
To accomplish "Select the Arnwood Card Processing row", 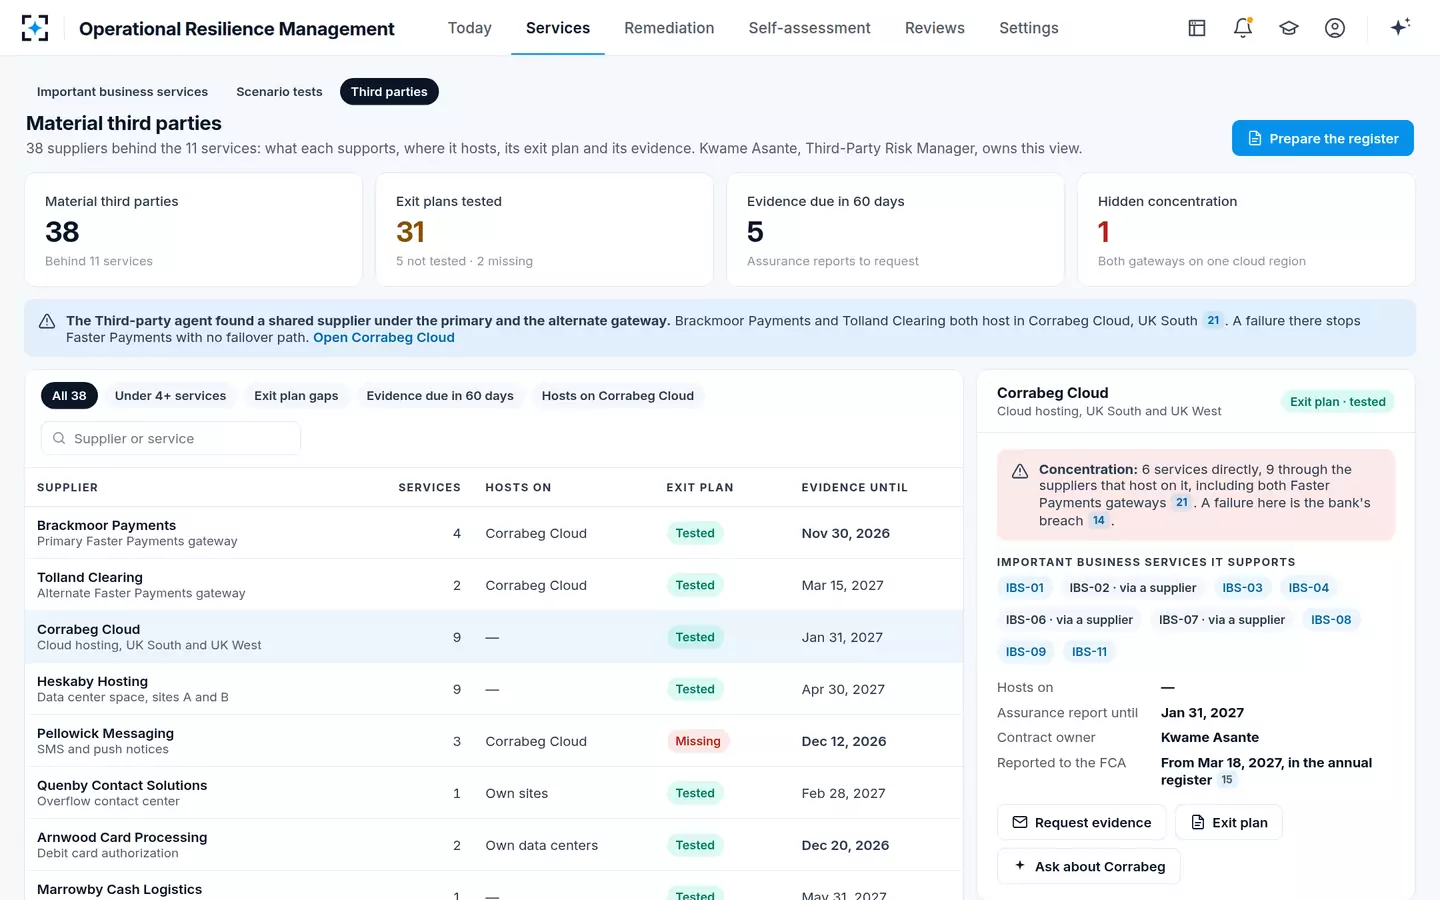I will pyautogui.click(x=494, y=845).
